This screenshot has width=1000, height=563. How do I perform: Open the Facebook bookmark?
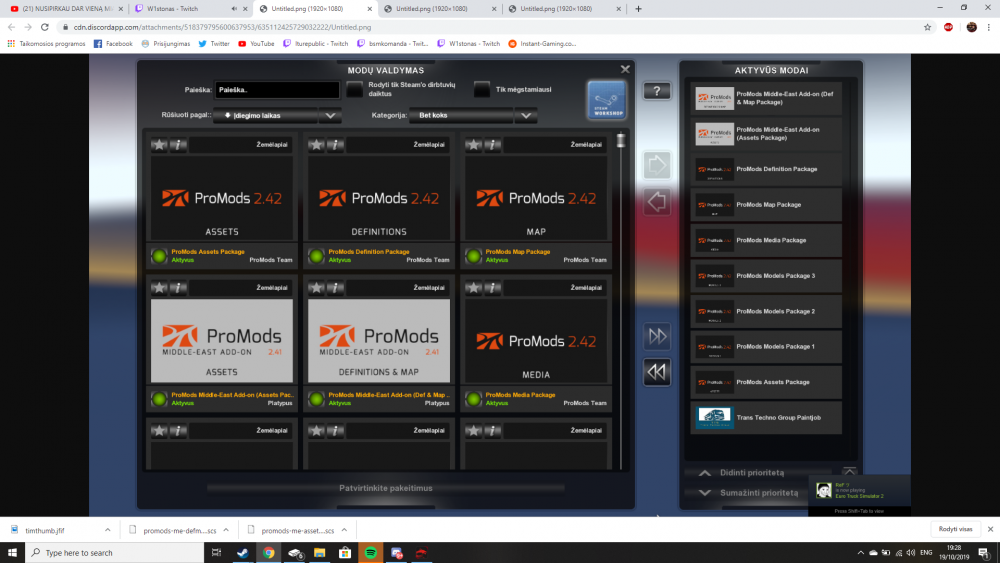tap(114, 44)
